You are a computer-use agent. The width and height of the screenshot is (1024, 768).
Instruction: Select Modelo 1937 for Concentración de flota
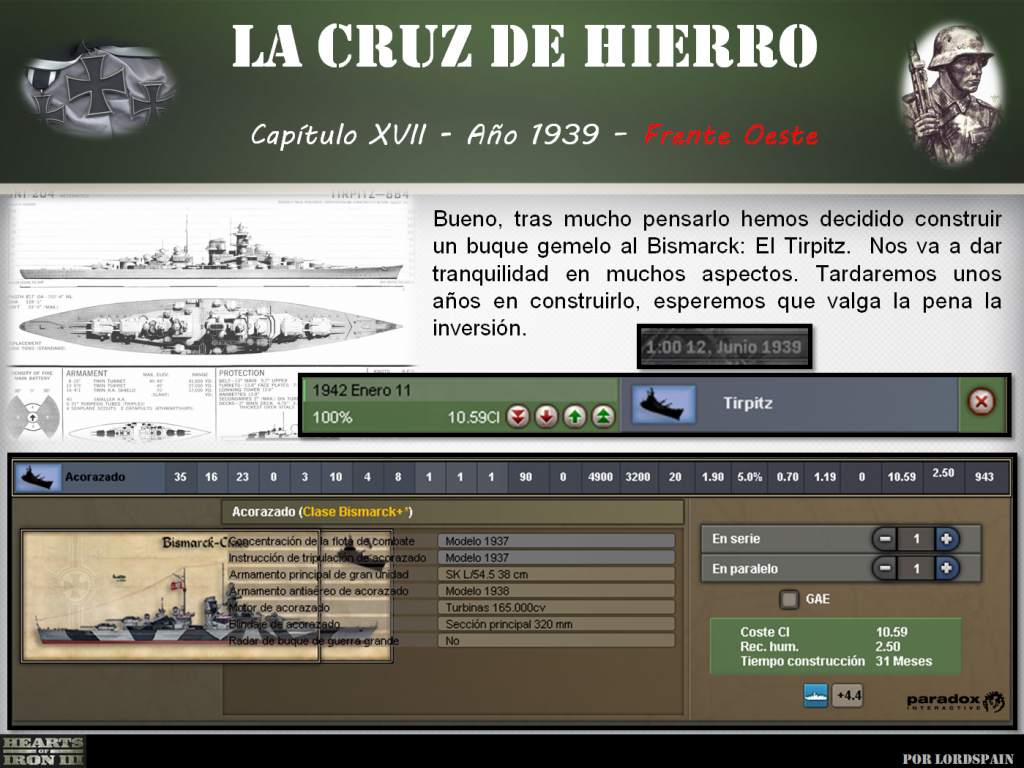556,541
